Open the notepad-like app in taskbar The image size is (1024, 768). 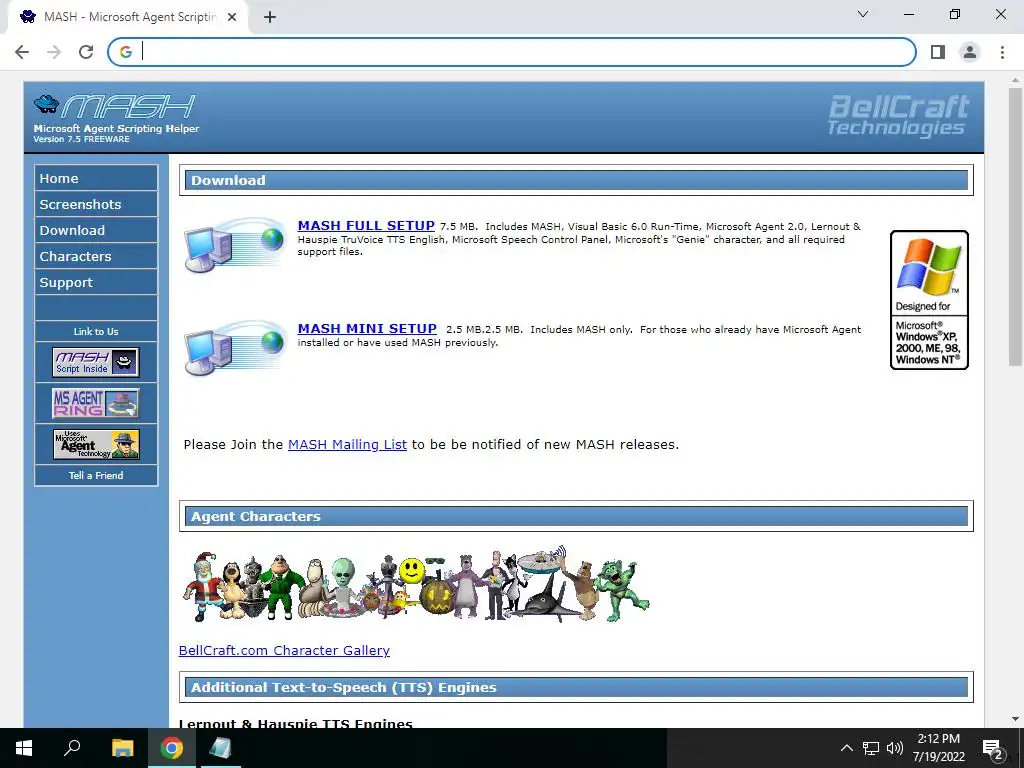(x=220, y=748)
